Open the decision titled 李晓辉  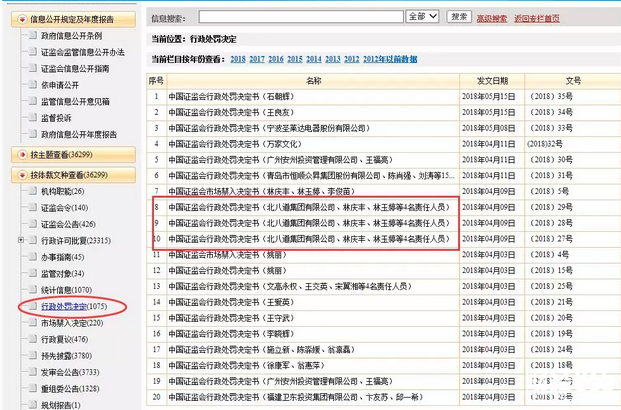tap(231, 334)
